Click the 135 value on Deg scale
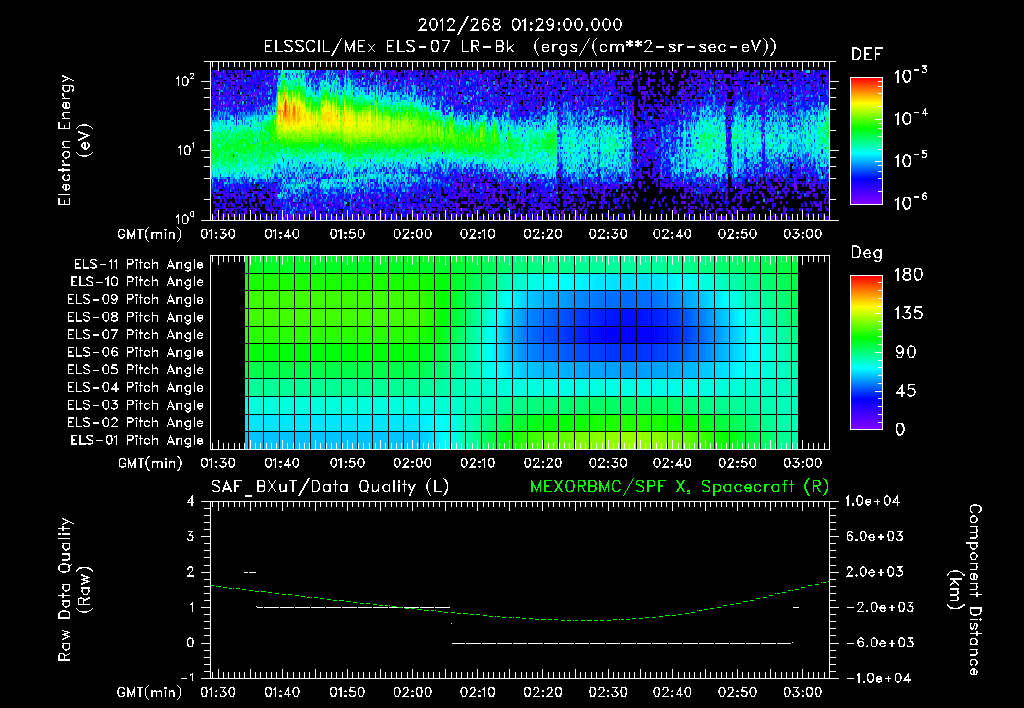The height and width of the screenshot is (708, 1024). [x=908, y=314]
